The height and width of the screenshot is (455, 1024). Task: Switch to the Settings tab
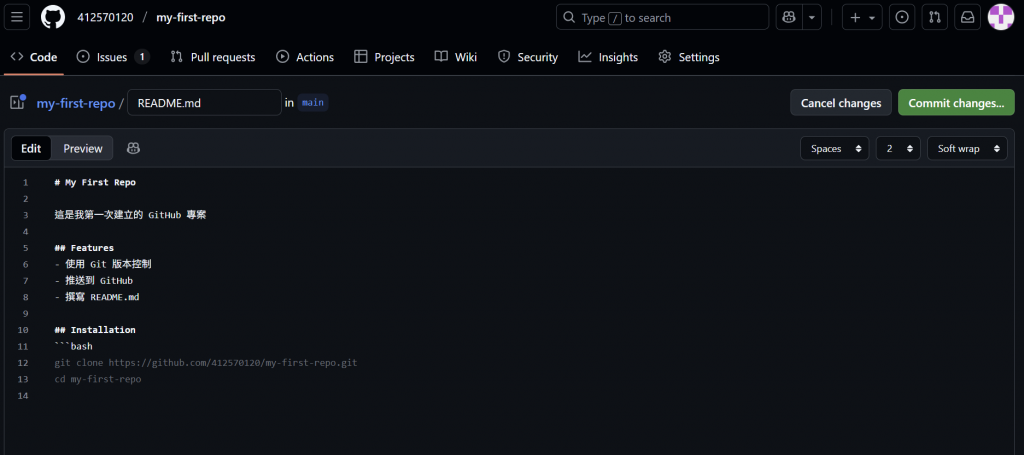click(x=689, y=57)
